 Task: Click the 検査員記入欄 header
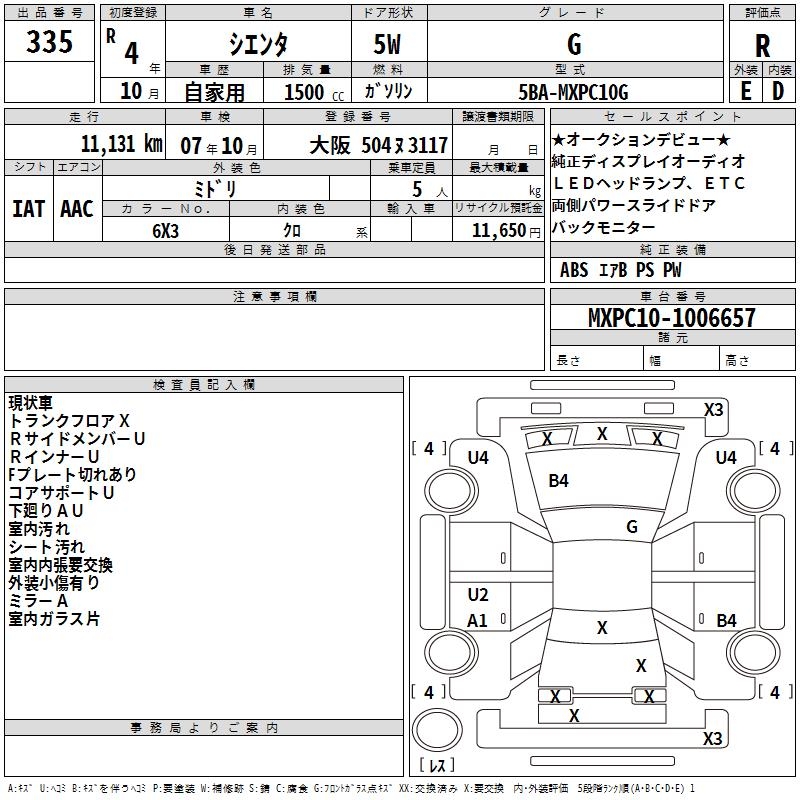204,385
